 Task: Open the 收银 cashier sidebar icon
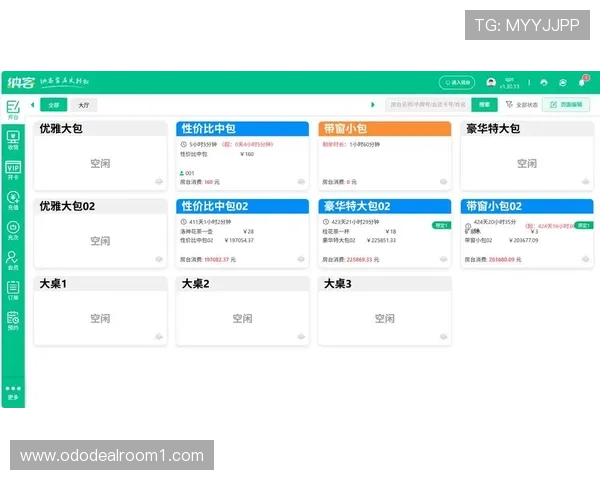tap(13, 140)
